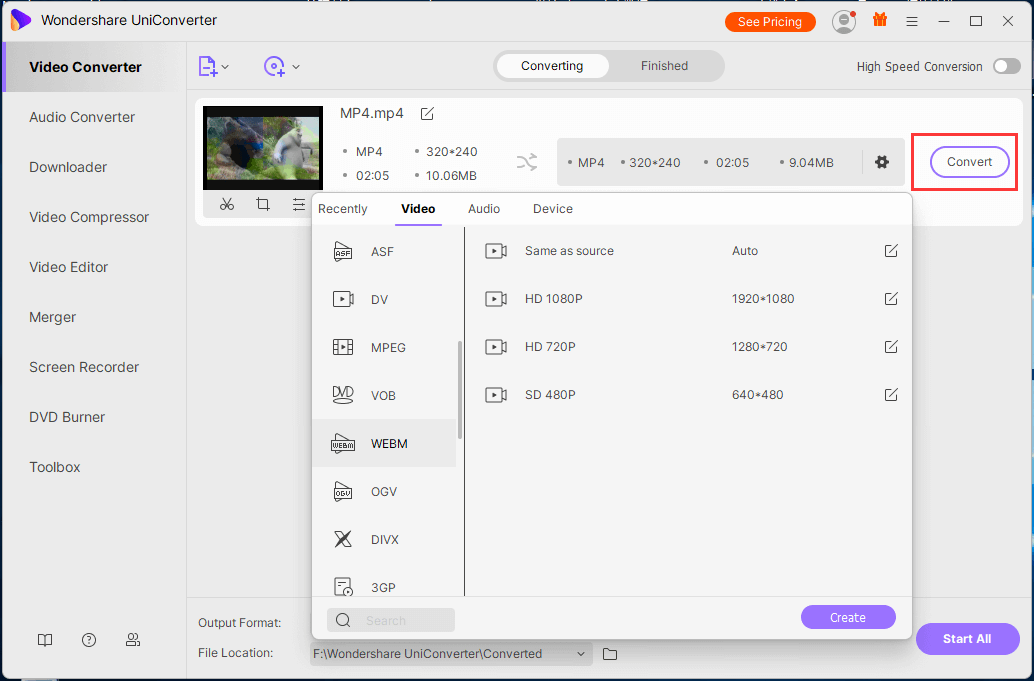Open the Video format tab

(x=418, y=209)
